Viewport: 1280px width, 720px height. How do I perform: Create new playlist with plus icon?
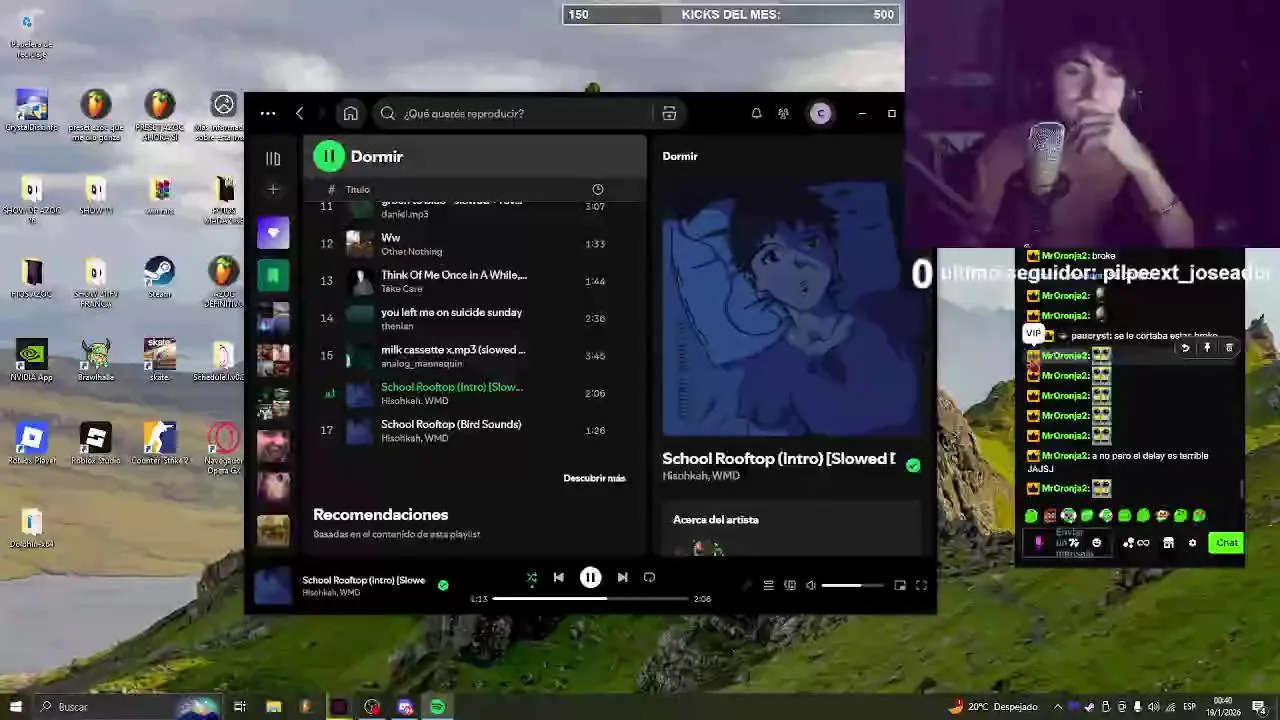click(273, 189)
